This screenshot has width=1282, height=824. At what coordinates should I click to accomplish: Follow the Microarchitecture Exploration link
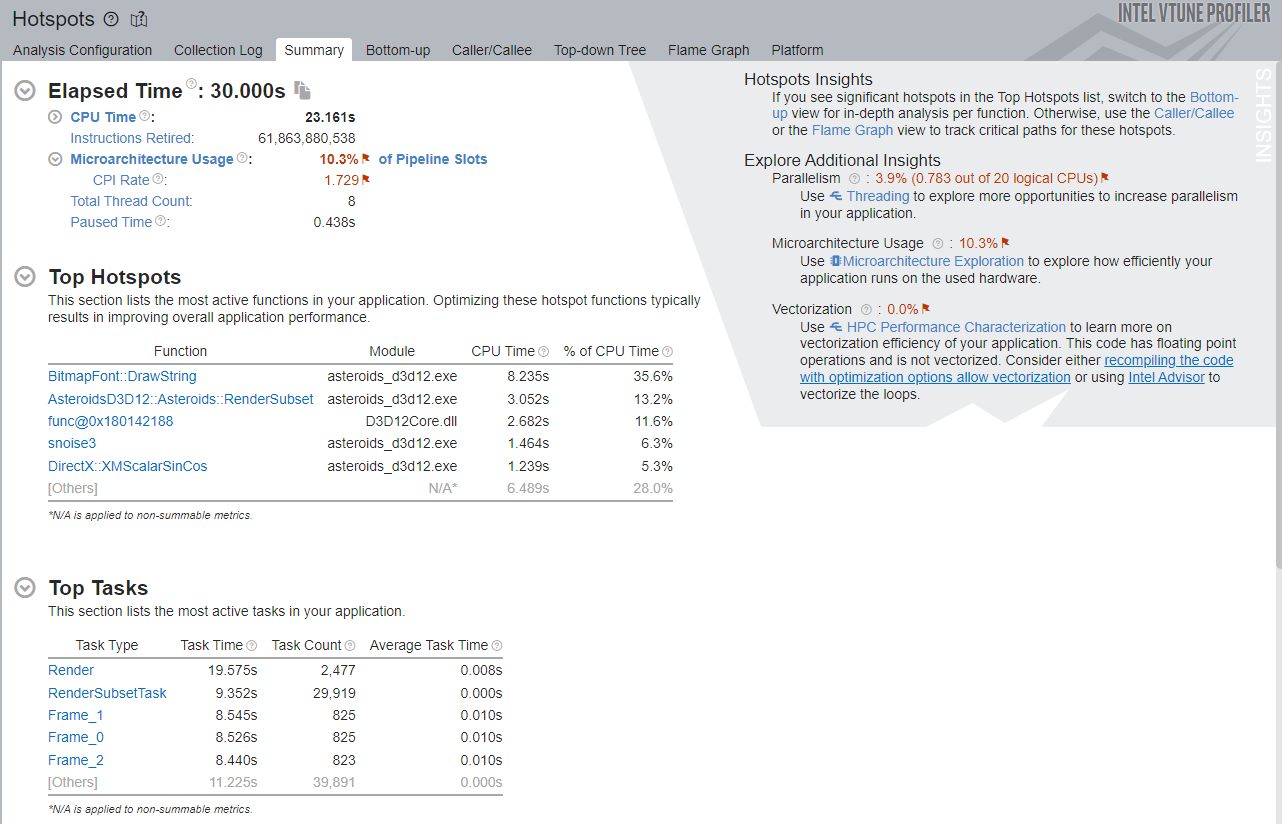[933, 261]
